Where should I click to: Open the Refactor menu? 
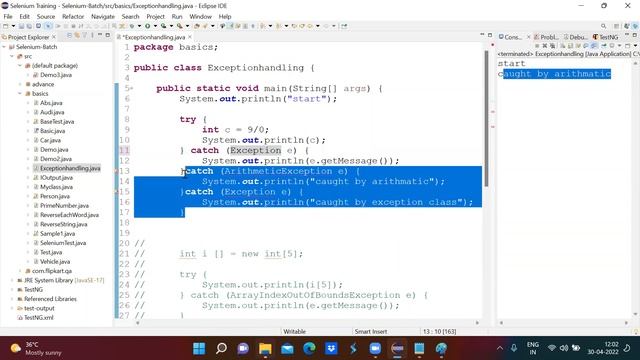[73, 16]
